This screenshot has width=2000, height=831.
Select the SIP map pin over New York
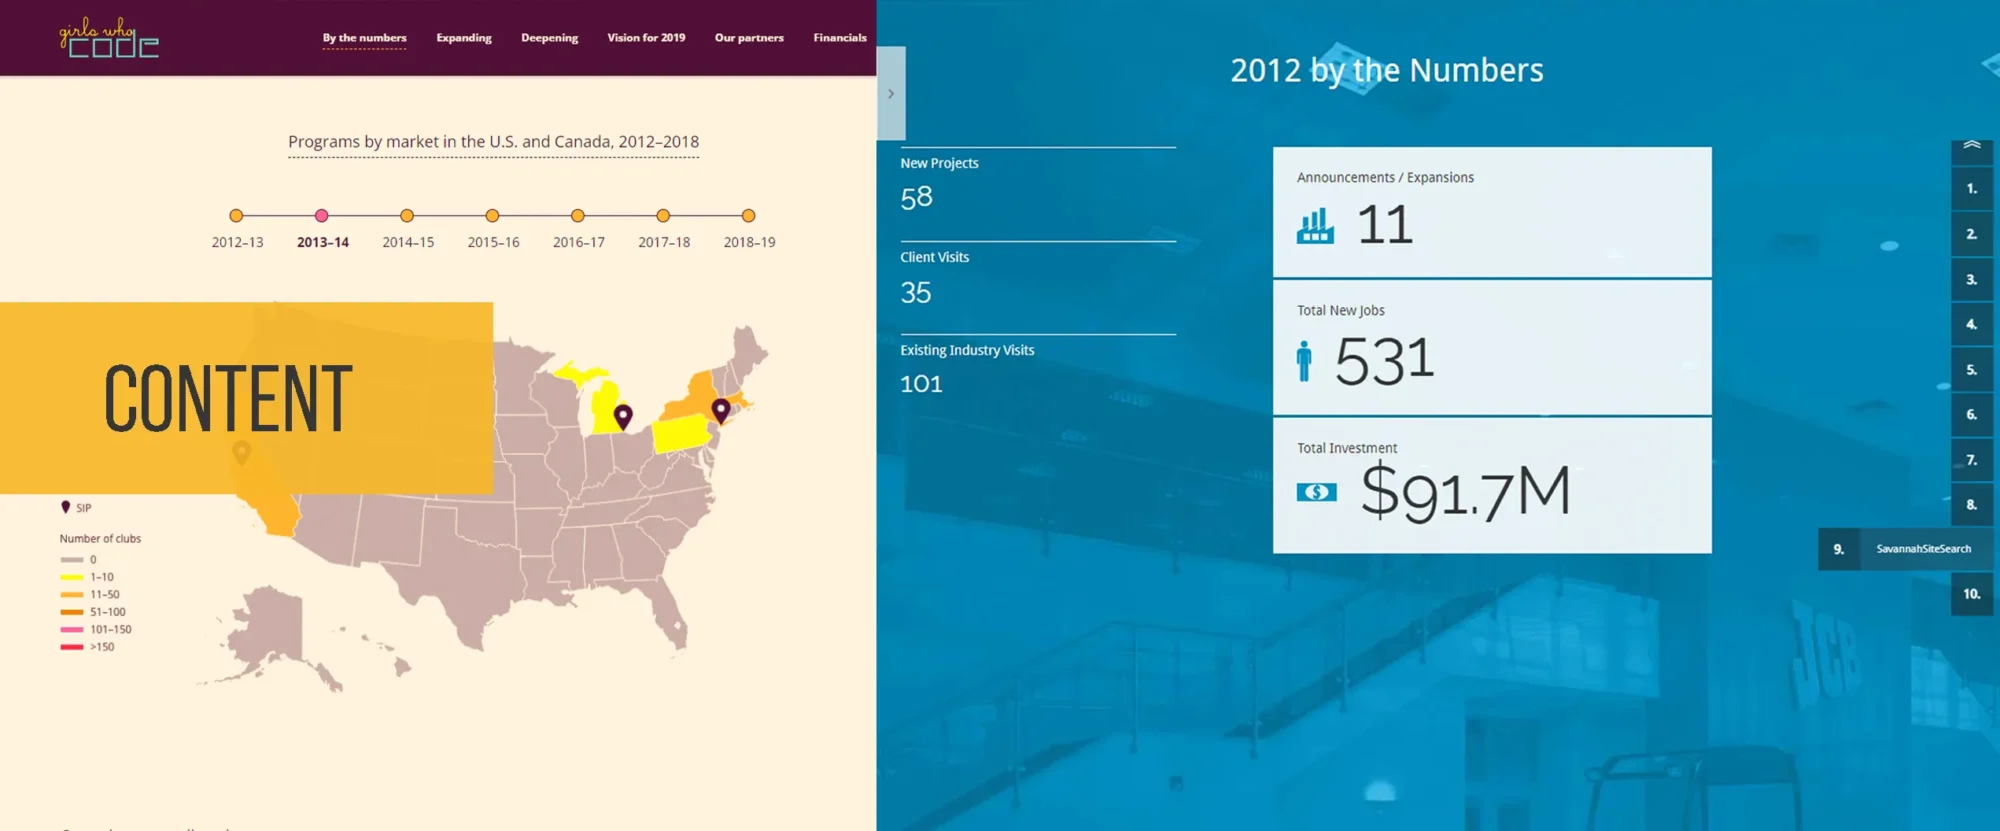[721, 410]
